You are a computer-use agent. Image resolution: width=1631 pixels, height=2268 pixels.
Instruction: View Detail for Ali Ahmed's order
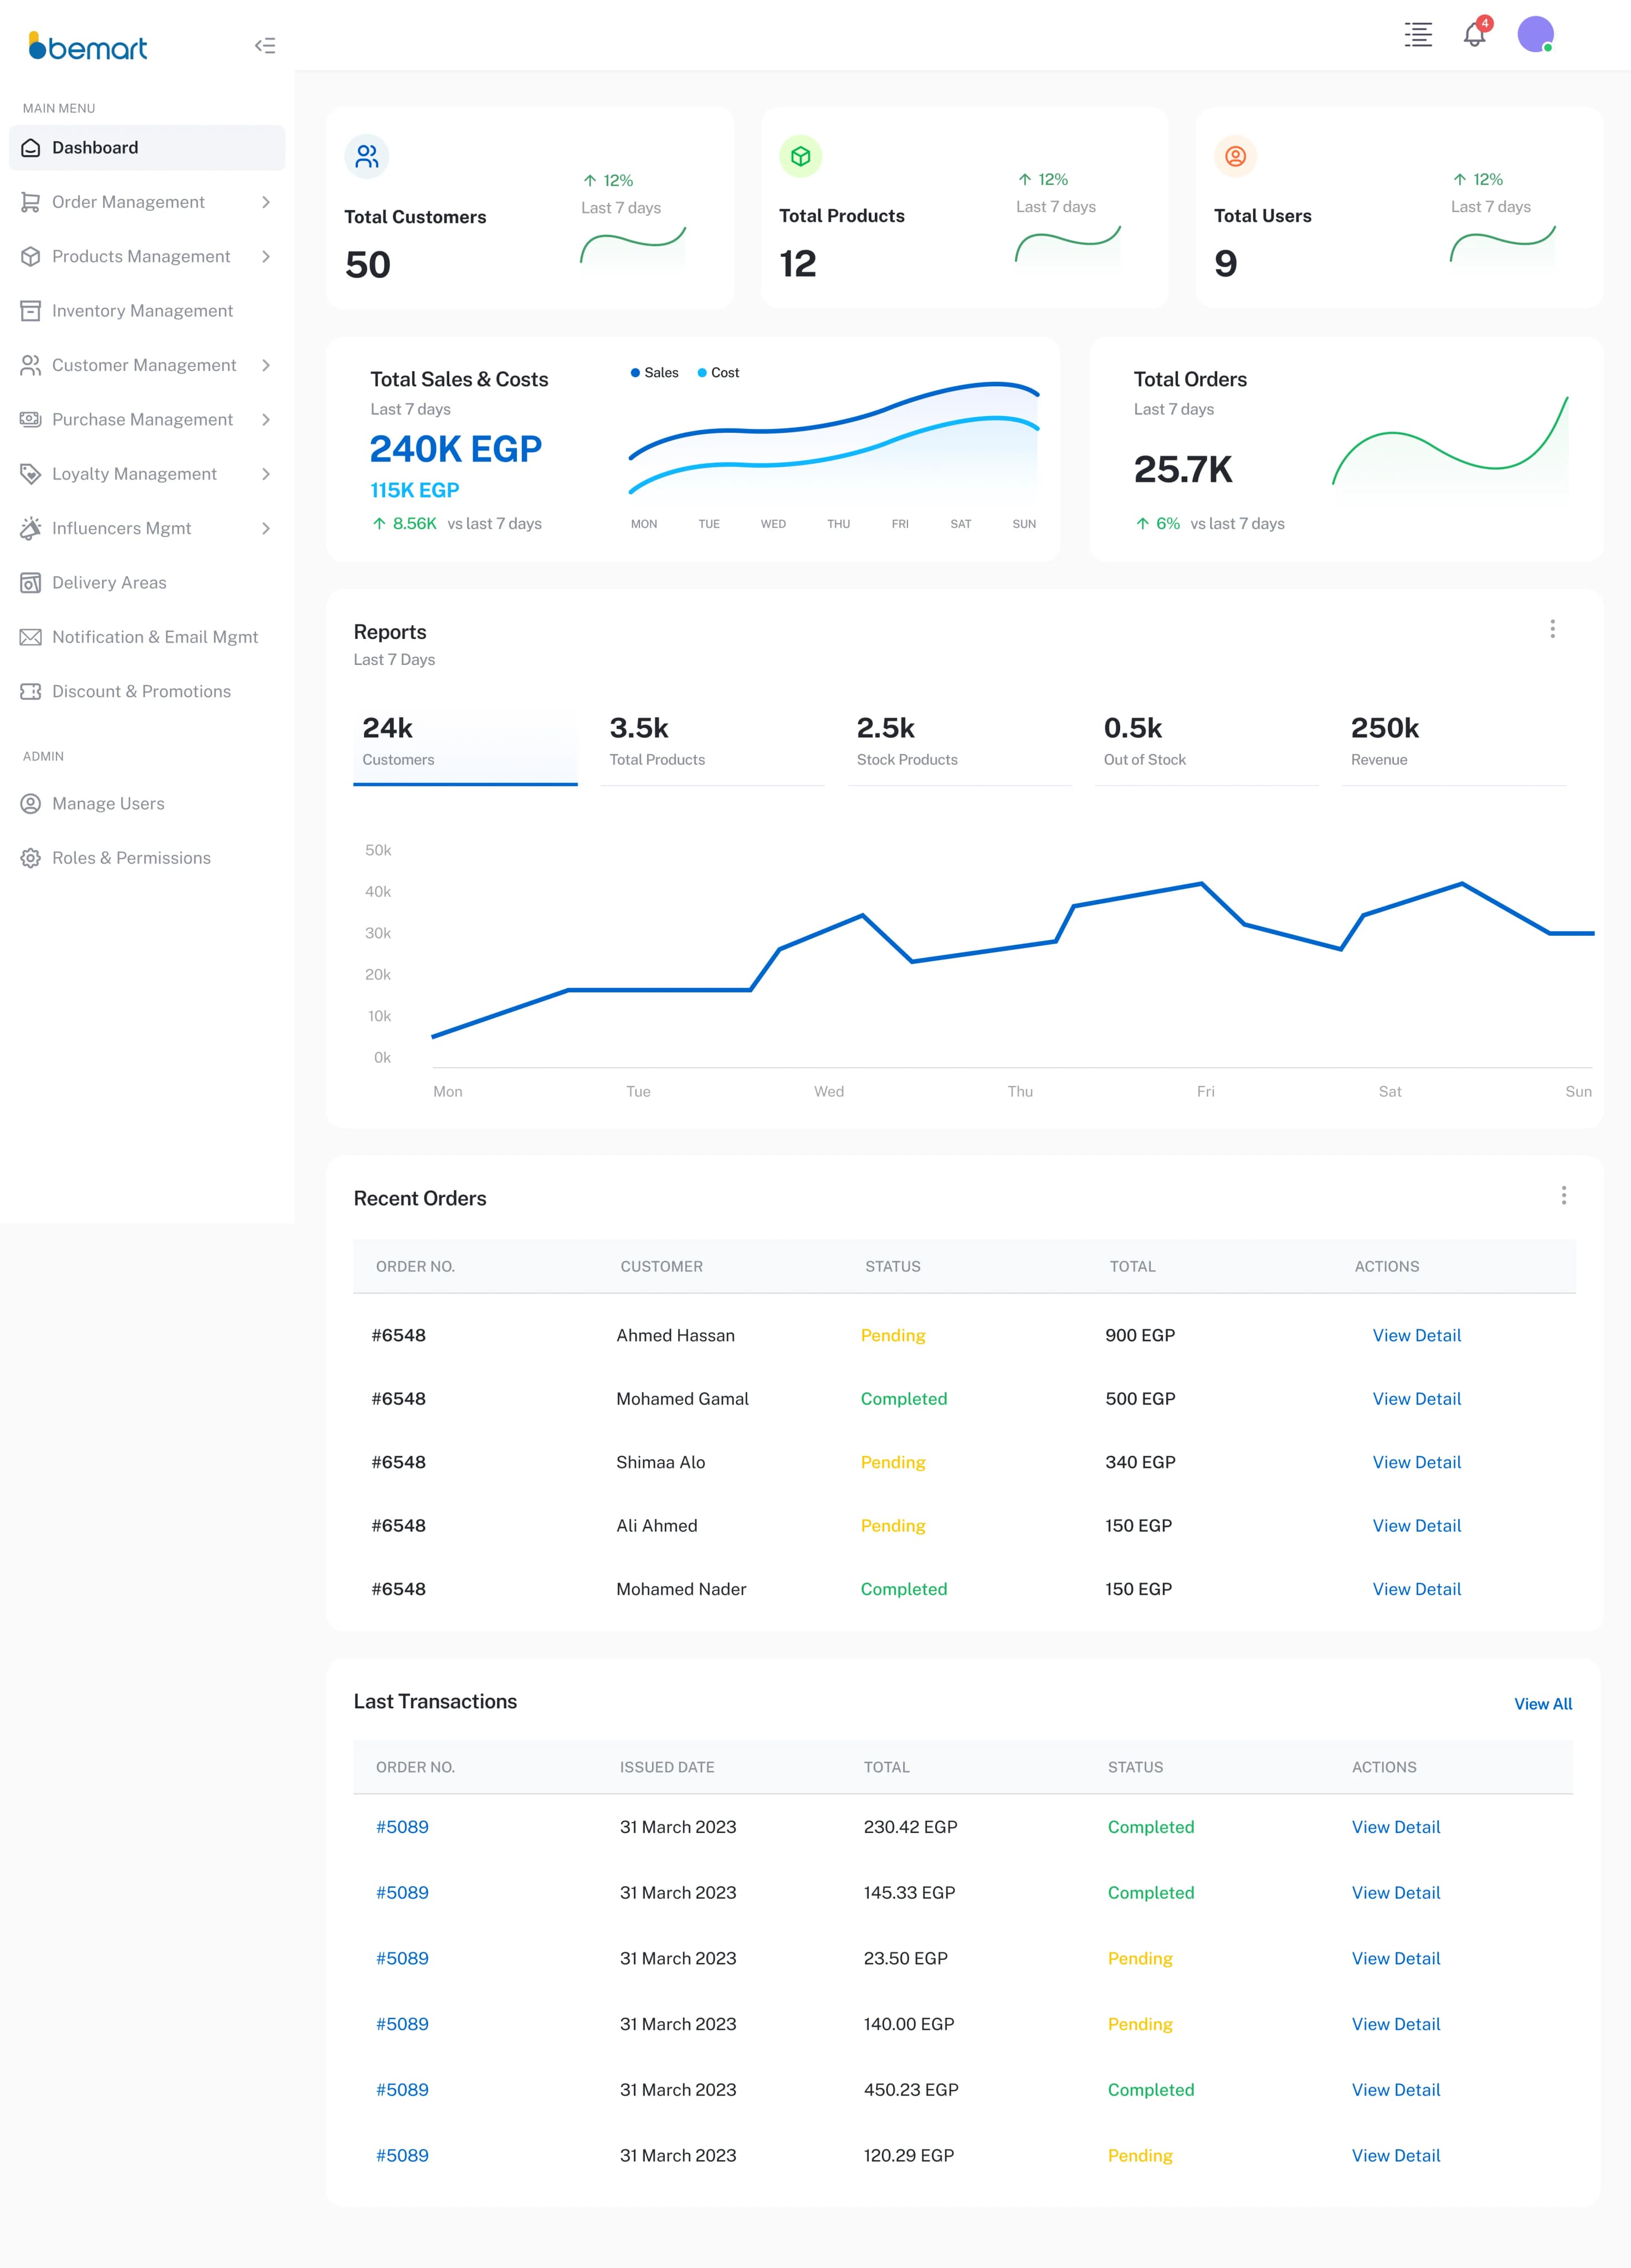(x=1416, y=1526)
